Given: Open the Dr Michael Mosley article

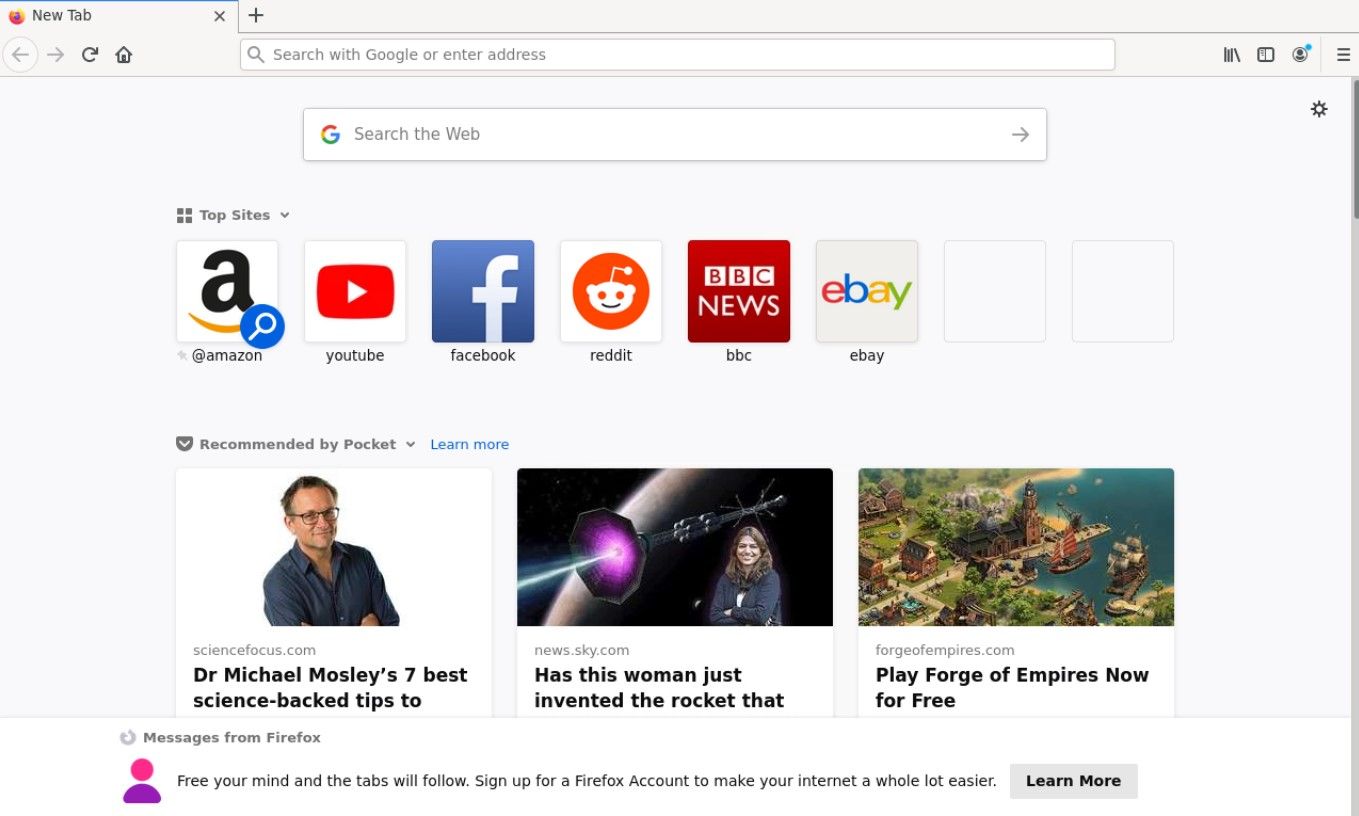Looking at the screenshot, I should (334, 592).
